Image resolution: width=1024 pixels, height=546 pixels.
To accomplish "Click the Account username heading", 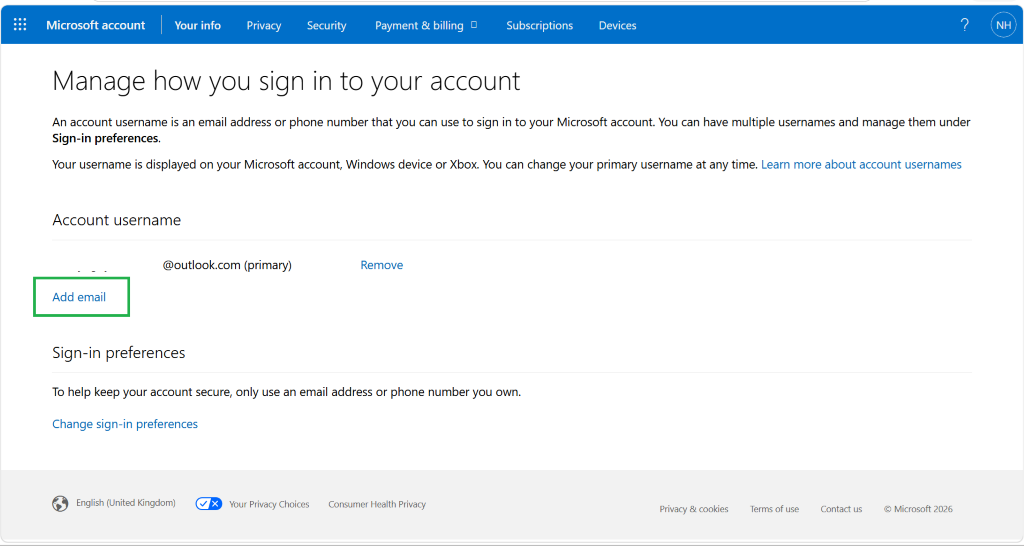I will coord(116,220).
